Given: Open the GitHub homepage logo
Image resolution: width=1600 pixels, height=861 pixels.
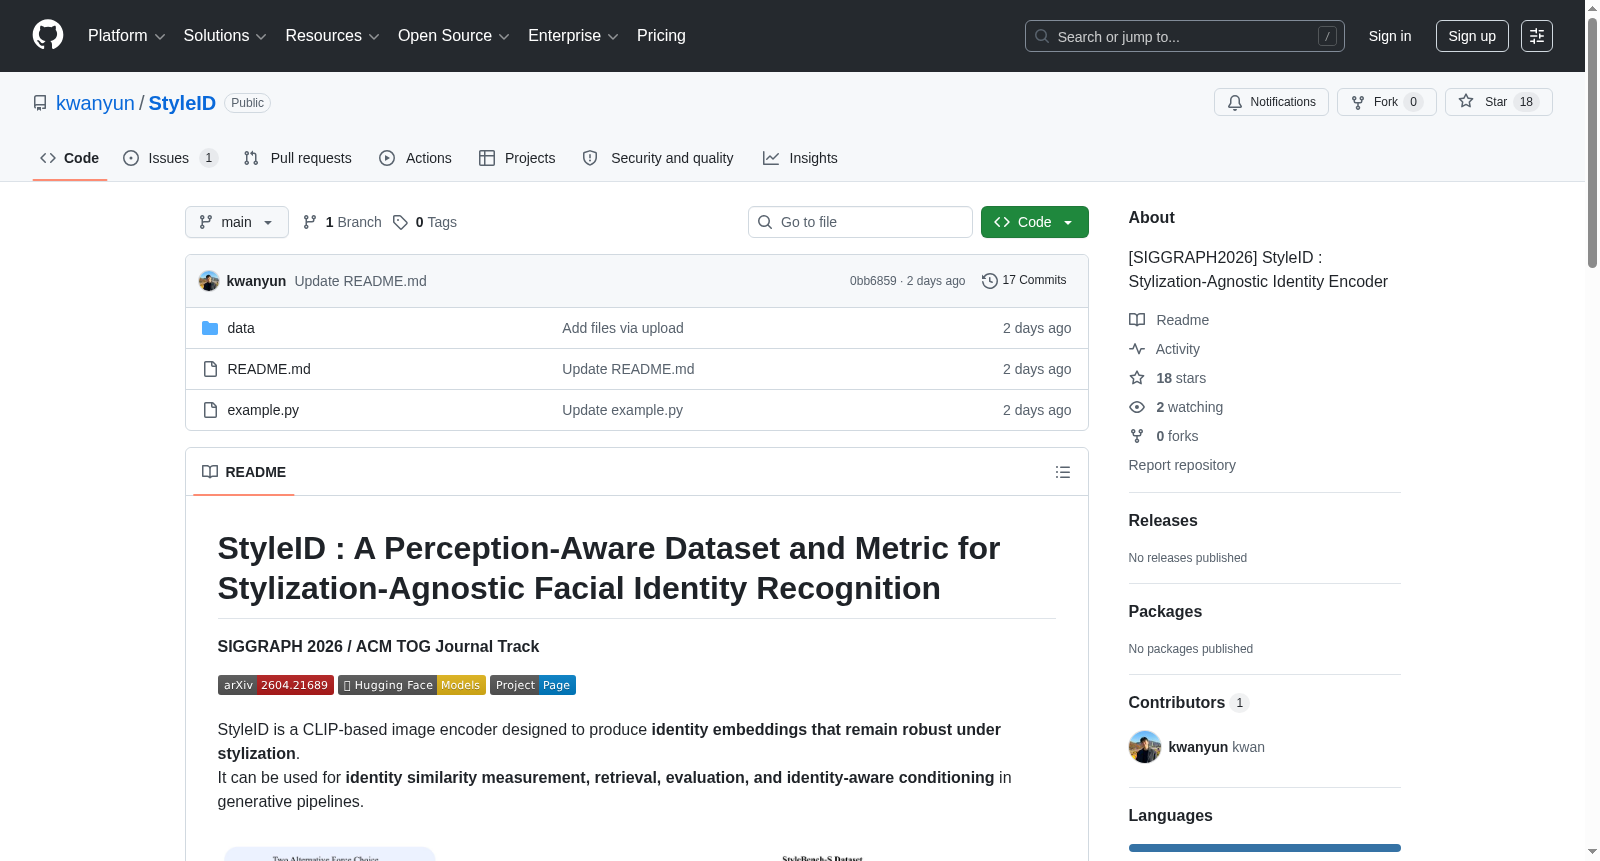Looking at the screenshot, I should pyautogui.click(x=48, y=36).
